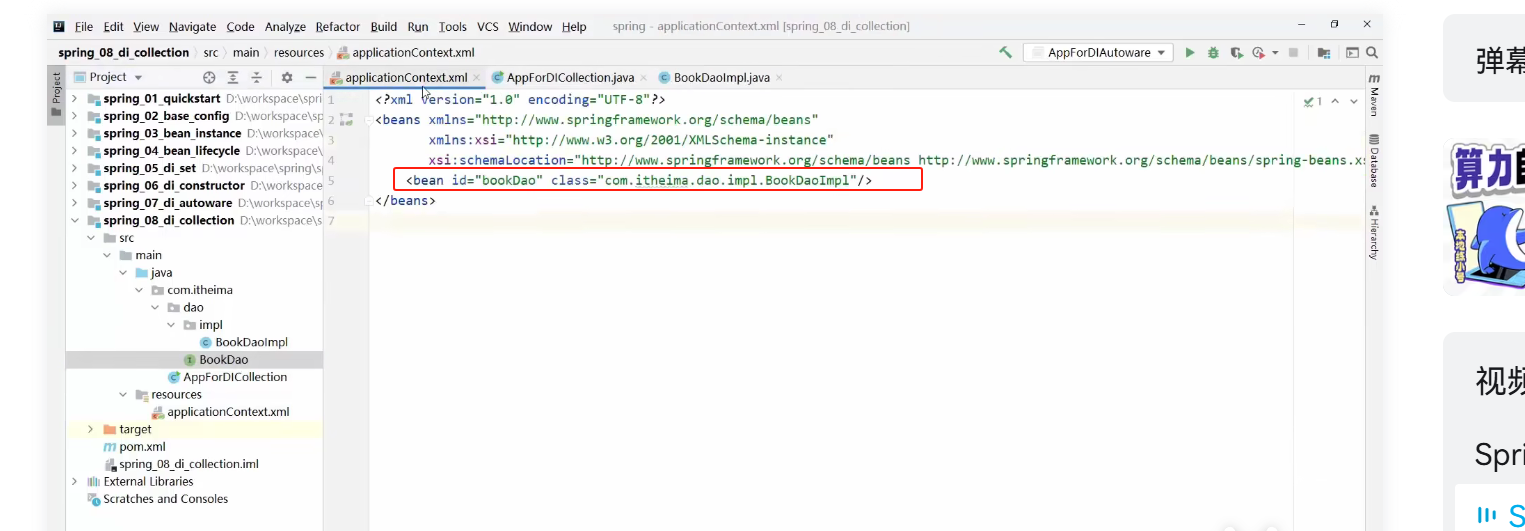Viewport: 1525px width, 531px height.
Task: Open the Hierarchy tool window
Action: pos(1374,232)
